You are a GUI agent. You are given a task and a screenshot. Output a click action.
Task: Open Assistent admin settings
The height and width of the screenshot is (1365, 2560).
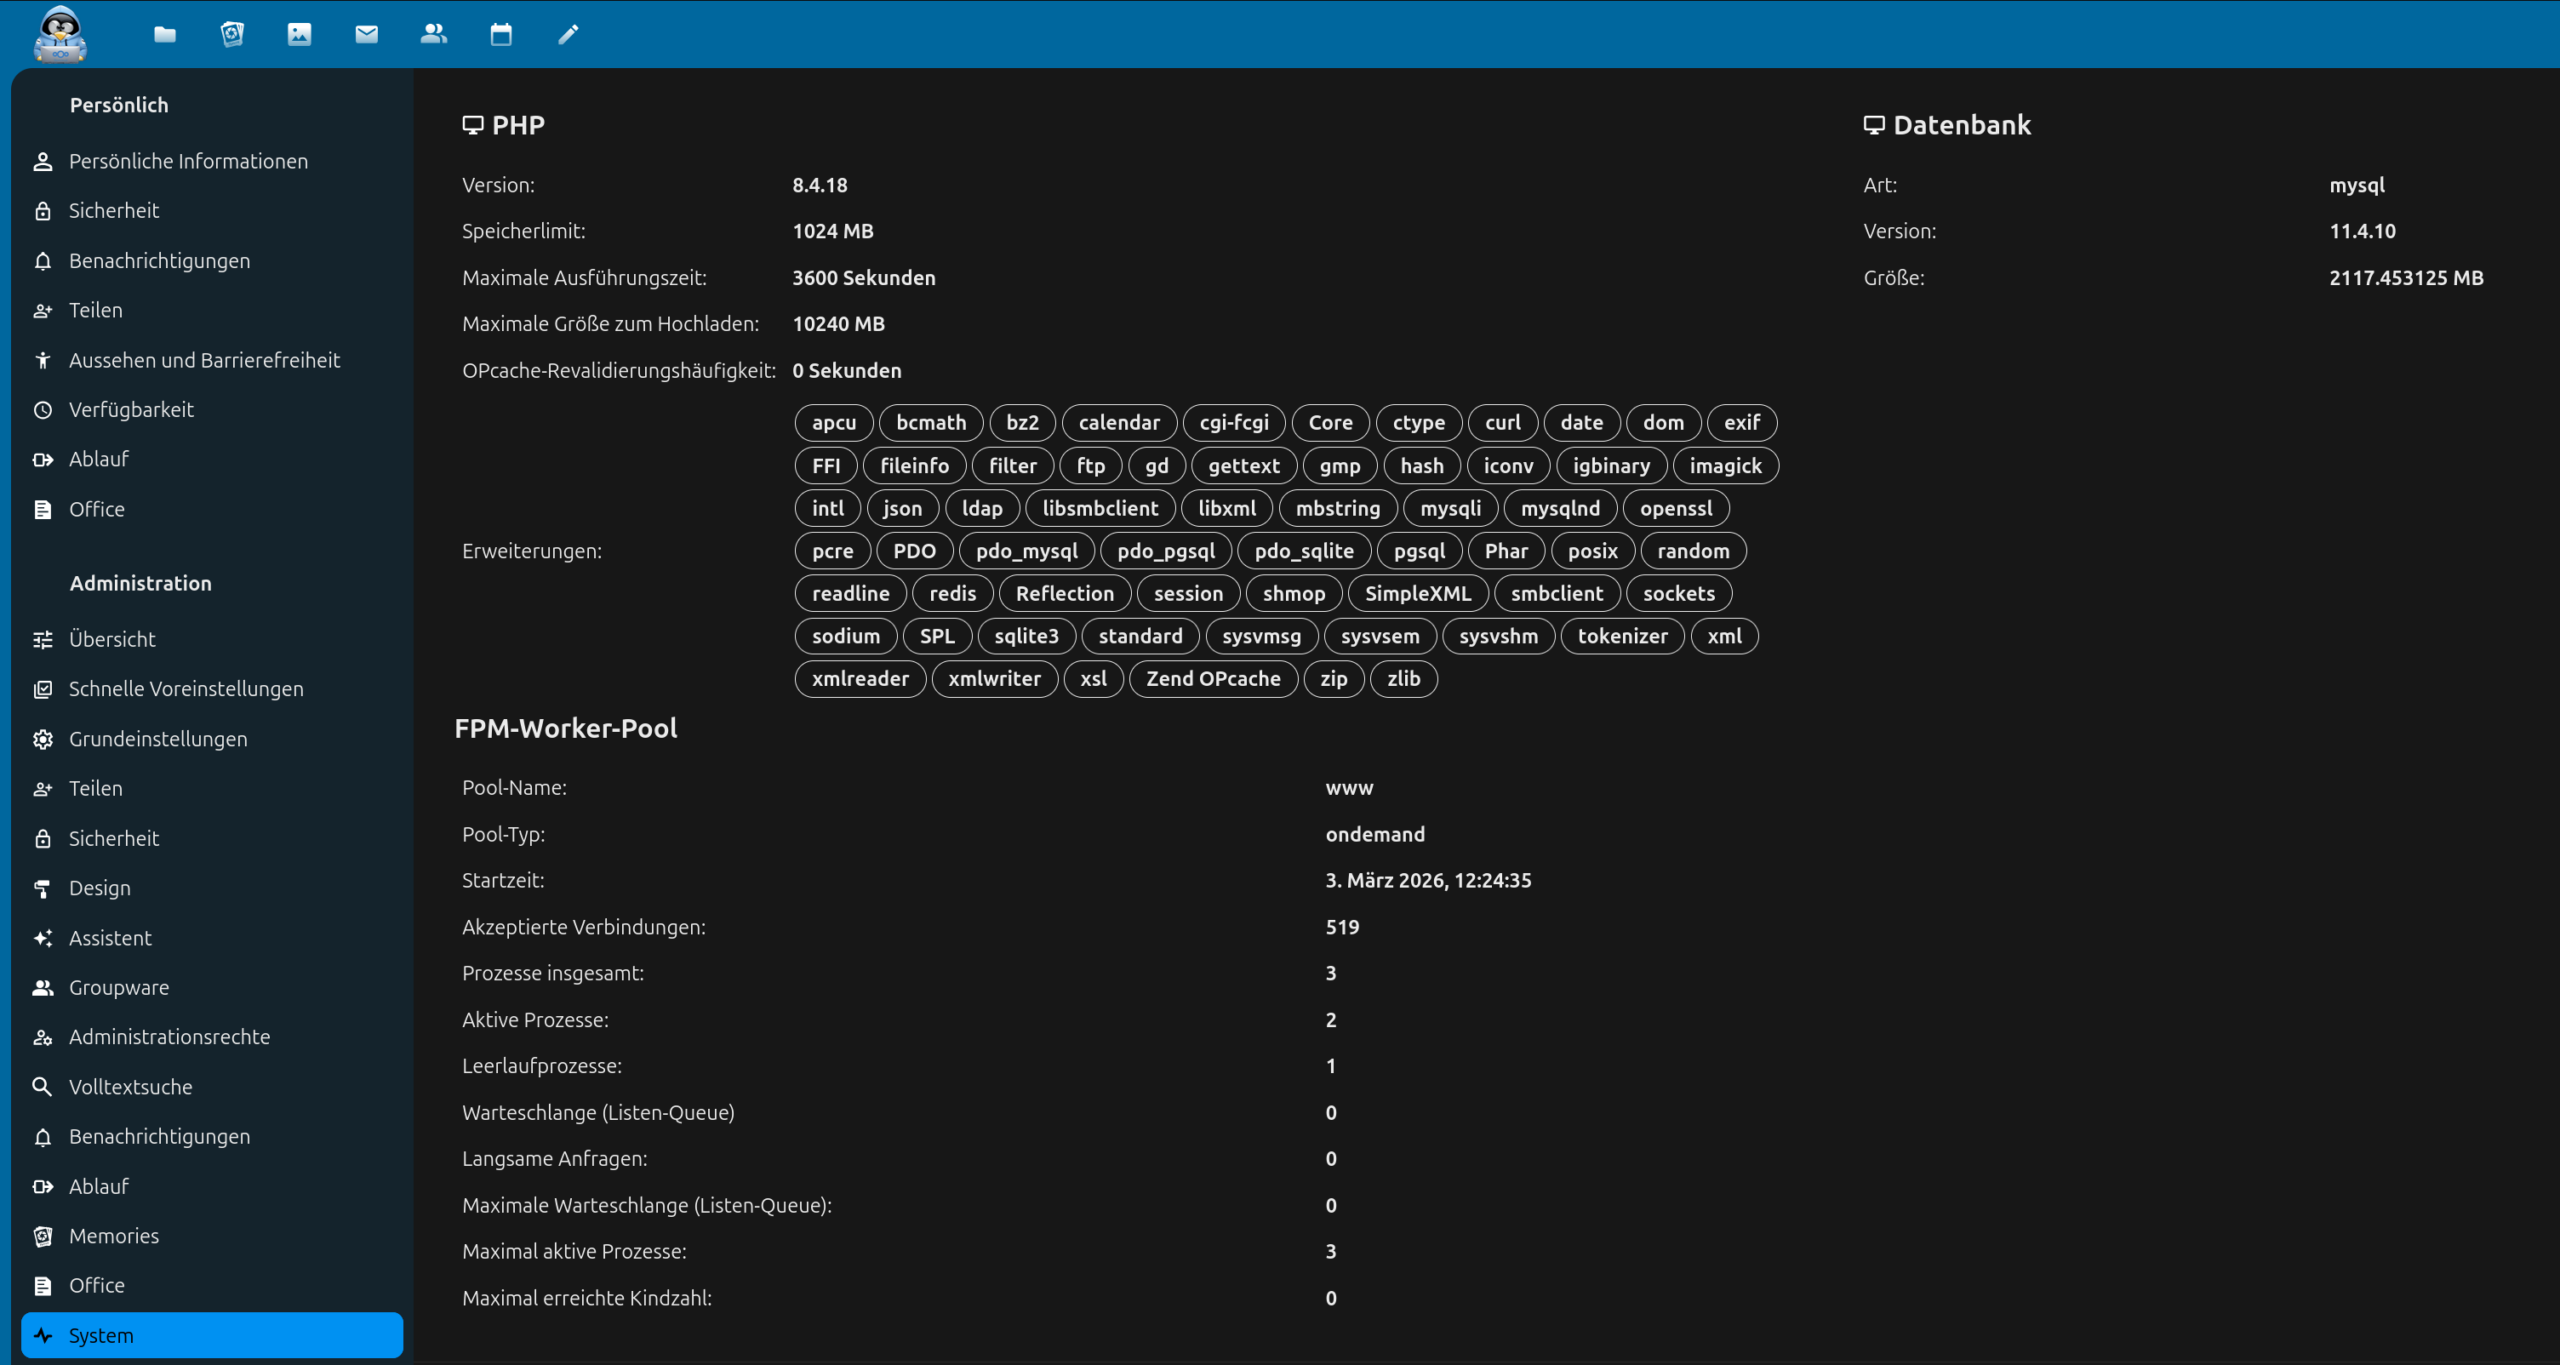[x=110, y=938]
